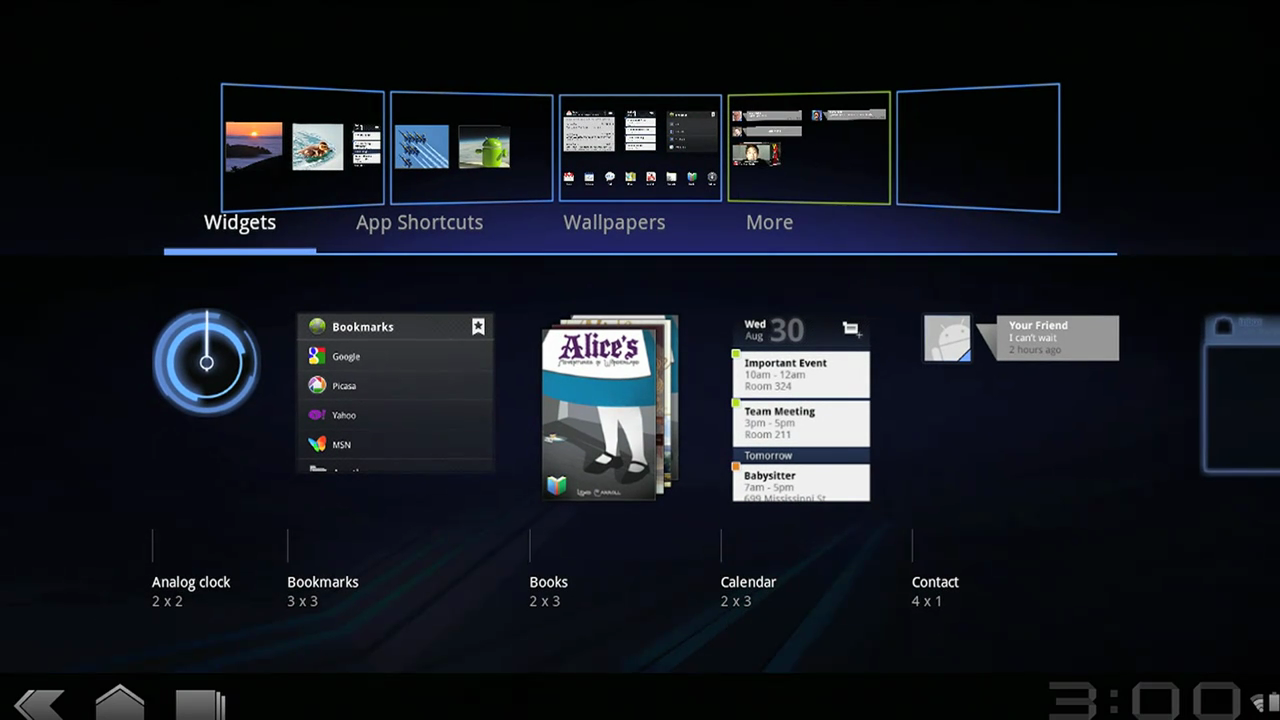Select the highlighted home screen panel thumbnail
This screenshot has height=720, width=1280.
tap(809, 147)
